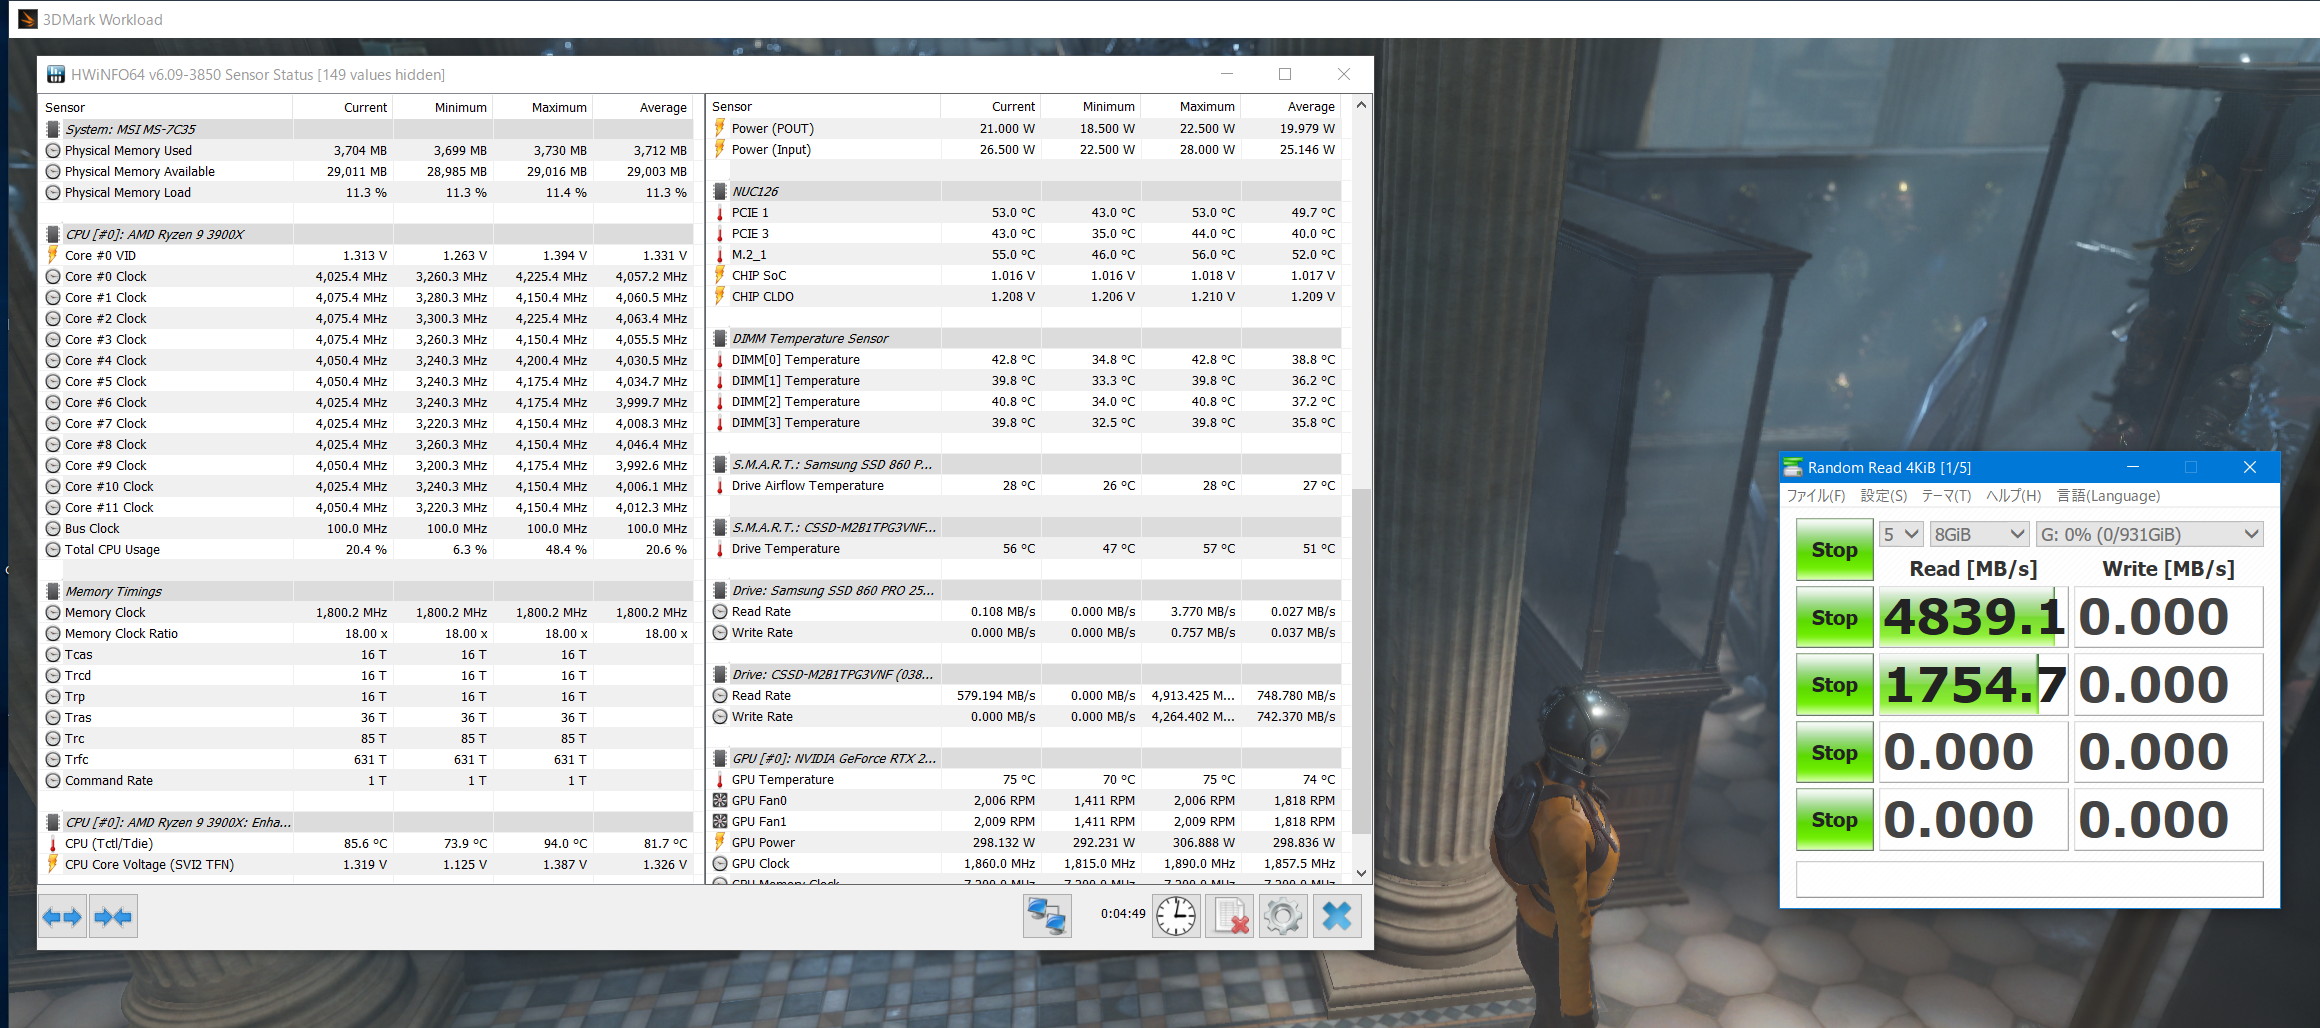This screenshot has width=2320, height=1028.
Task: Click the Stop button in the bottom test row
Action: 1834,820
